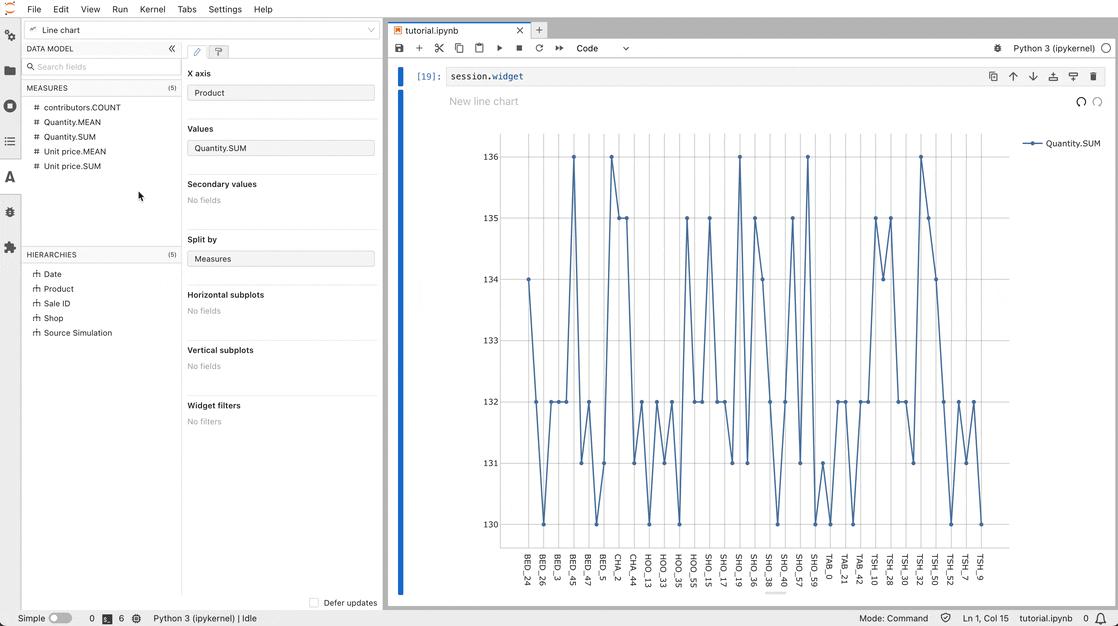The width and height of the screenshot is (1118, 626).
Task: Move the current cell down with the arrow icon
Action: point(1033,76)
